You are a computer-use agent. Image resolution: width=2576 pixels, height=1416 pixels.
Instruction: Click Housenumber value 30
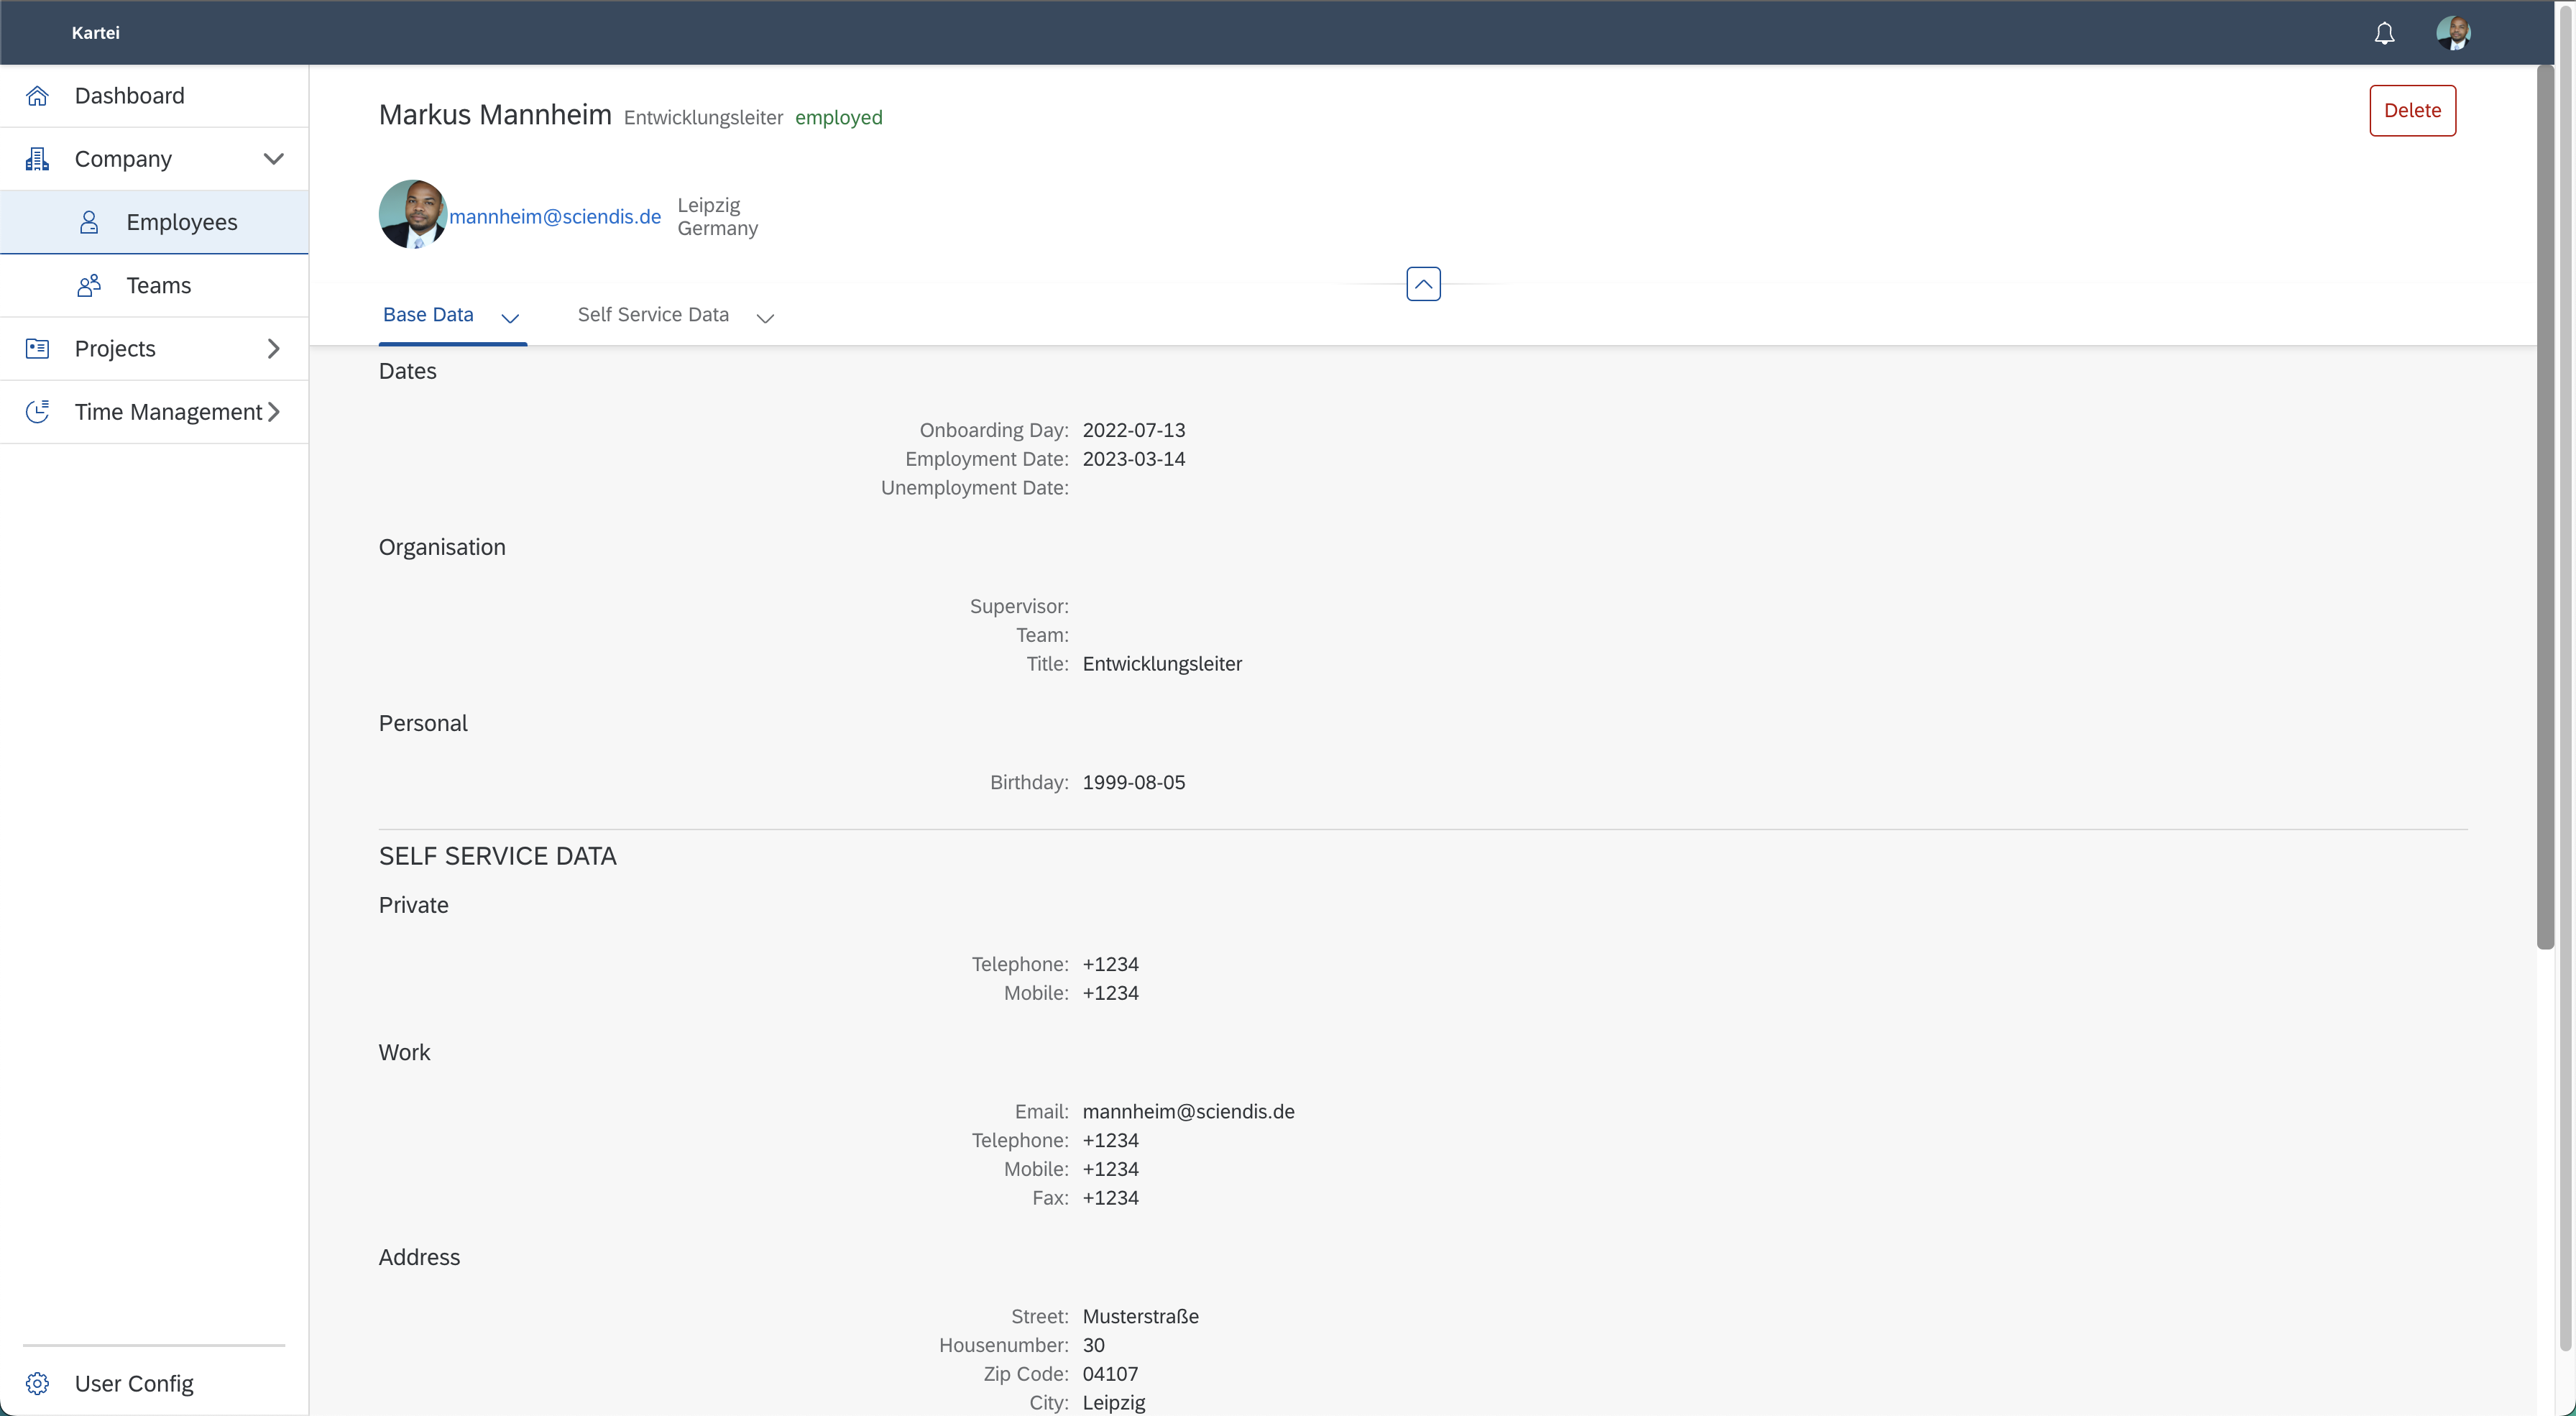point(1094,1345)
